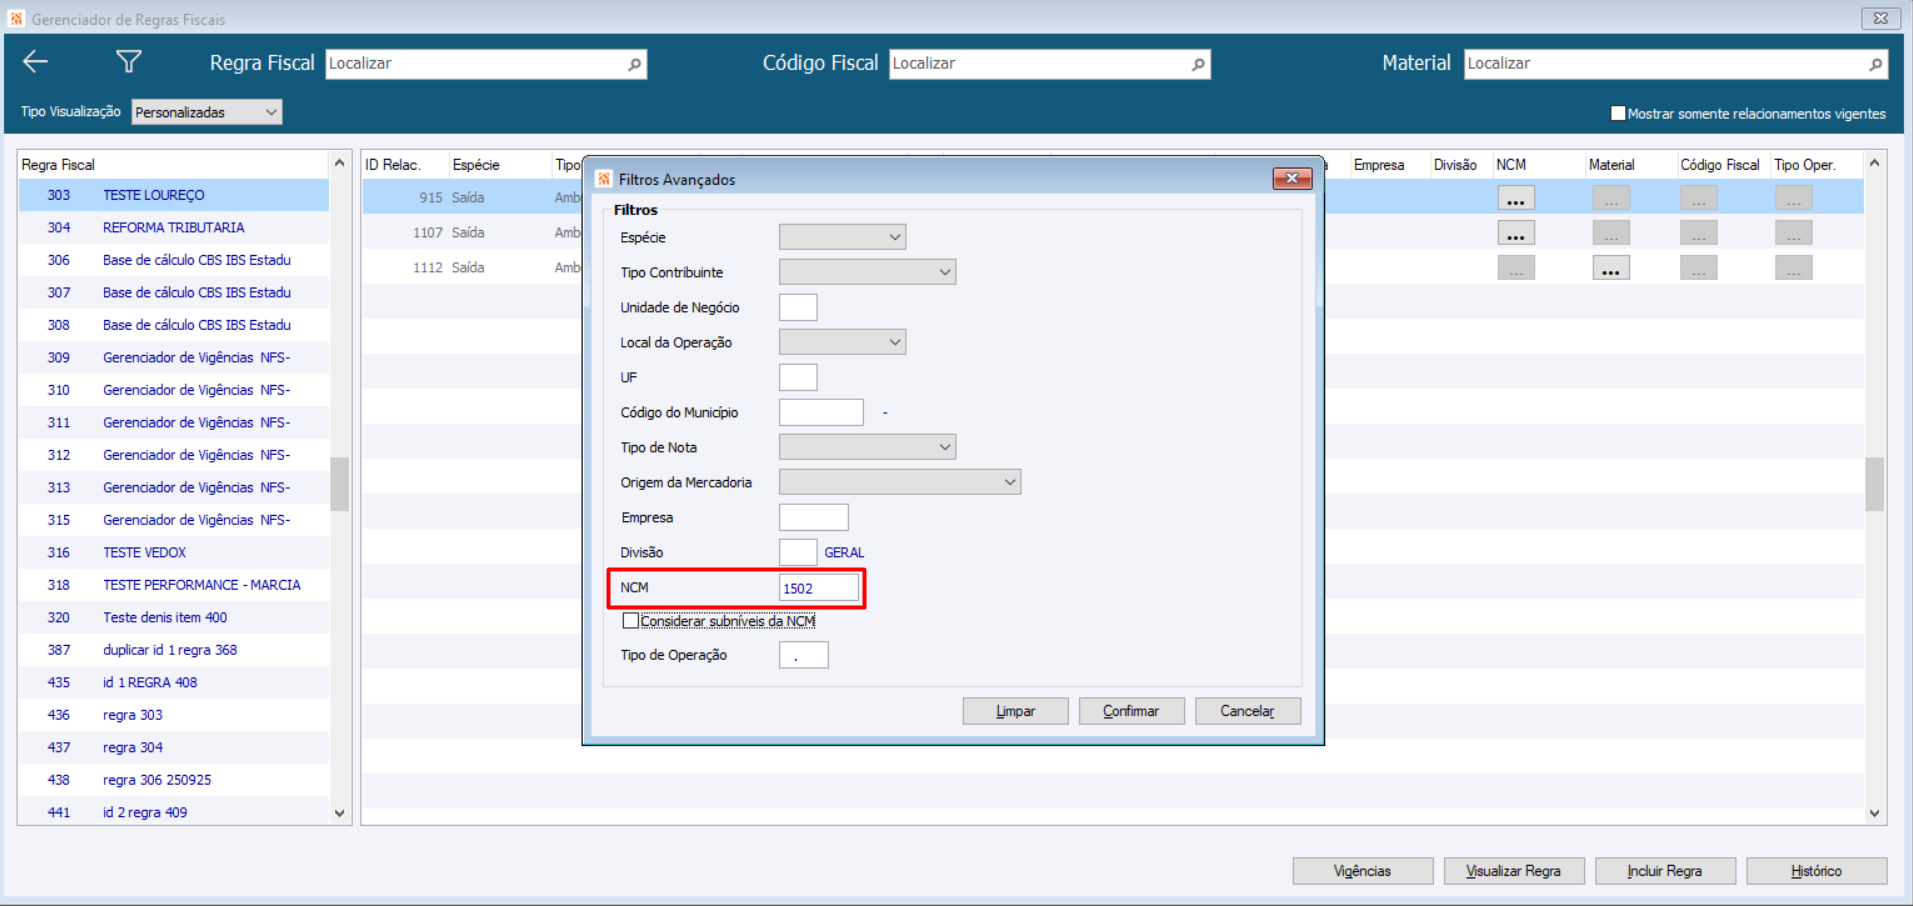Open Material ellipsis for row 915
The height and width of the screenshot is (906, 1913).
pos(1611,199)
